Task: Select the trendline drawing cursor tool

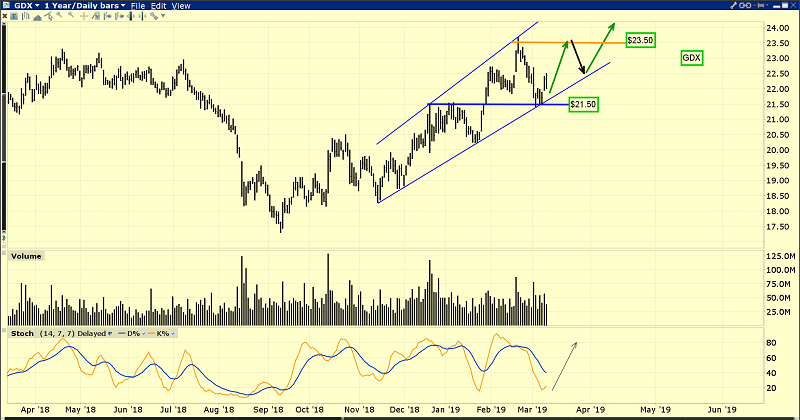Action: [48, 16]
